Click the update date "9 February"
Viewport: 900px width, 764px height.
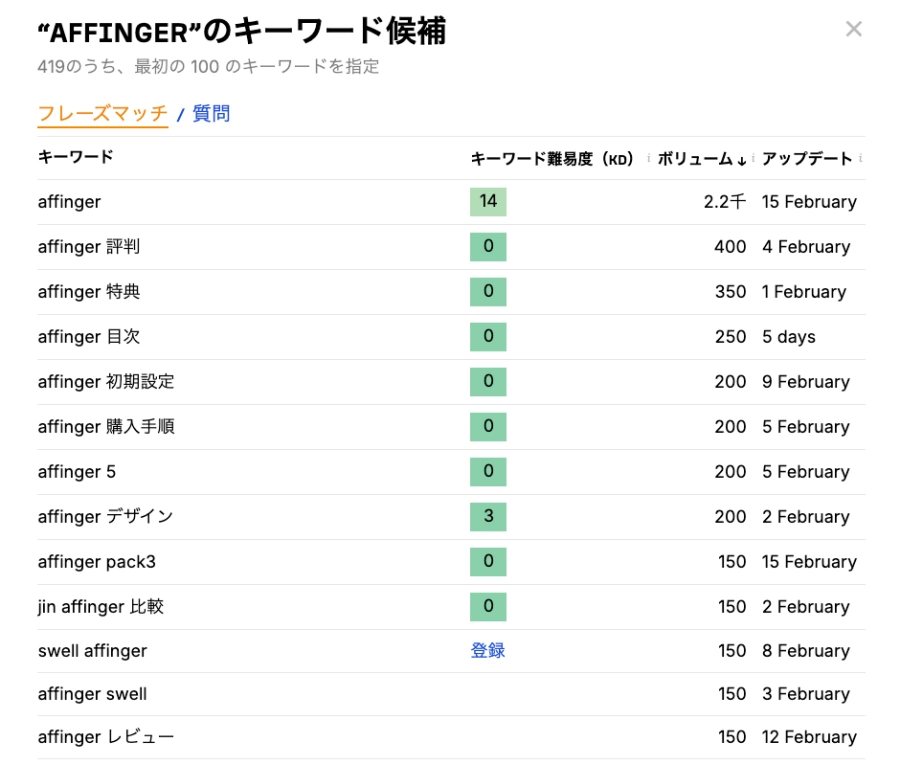(x=806, y=382)
